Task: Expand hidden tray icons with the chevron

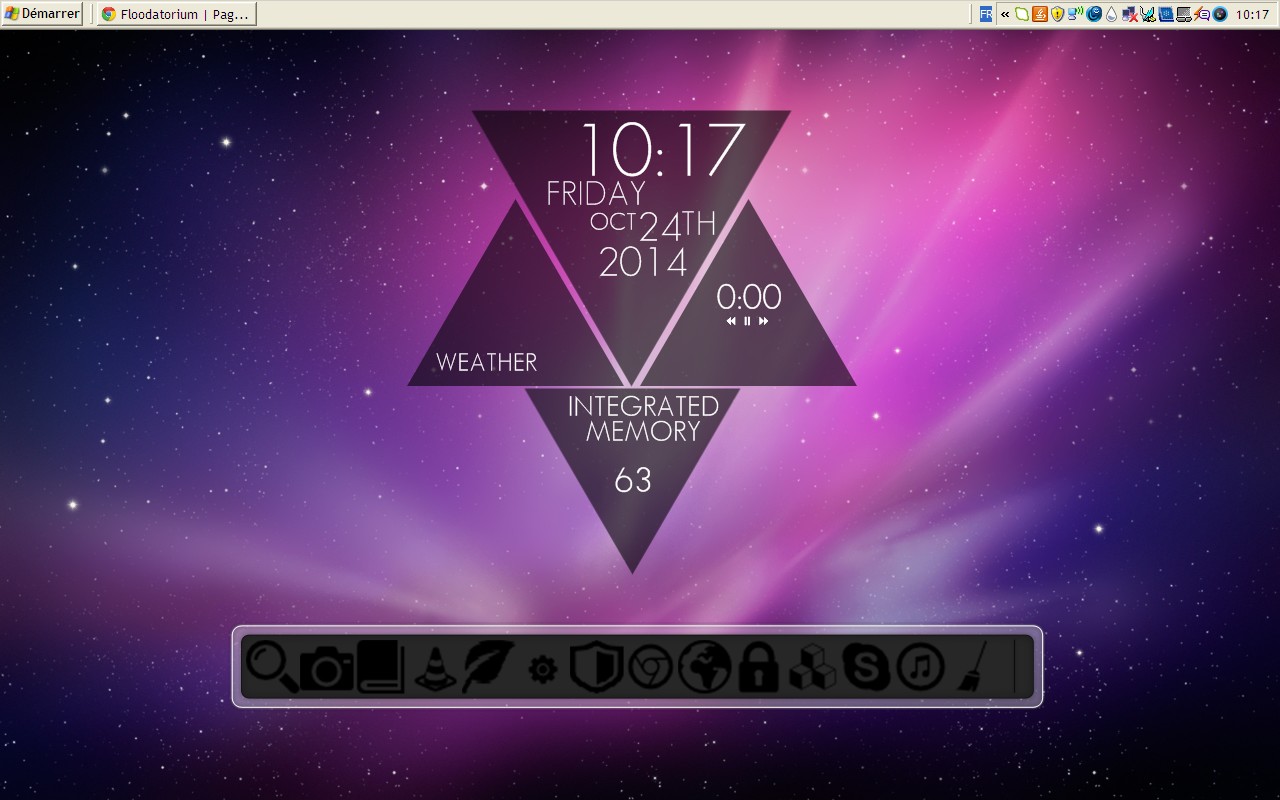Action: tap(1005, 14)
